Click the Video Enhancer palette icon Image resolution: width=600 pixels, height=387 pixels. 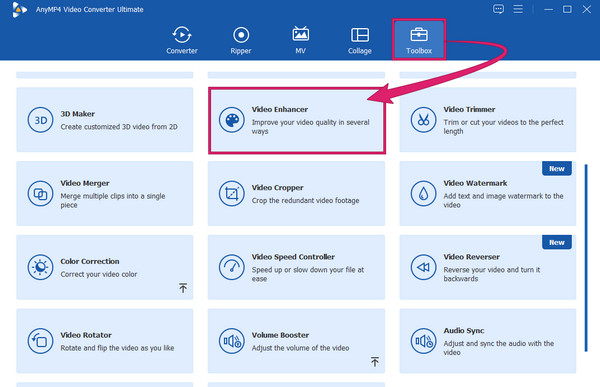pyautogui.click(x=232, y=120)
